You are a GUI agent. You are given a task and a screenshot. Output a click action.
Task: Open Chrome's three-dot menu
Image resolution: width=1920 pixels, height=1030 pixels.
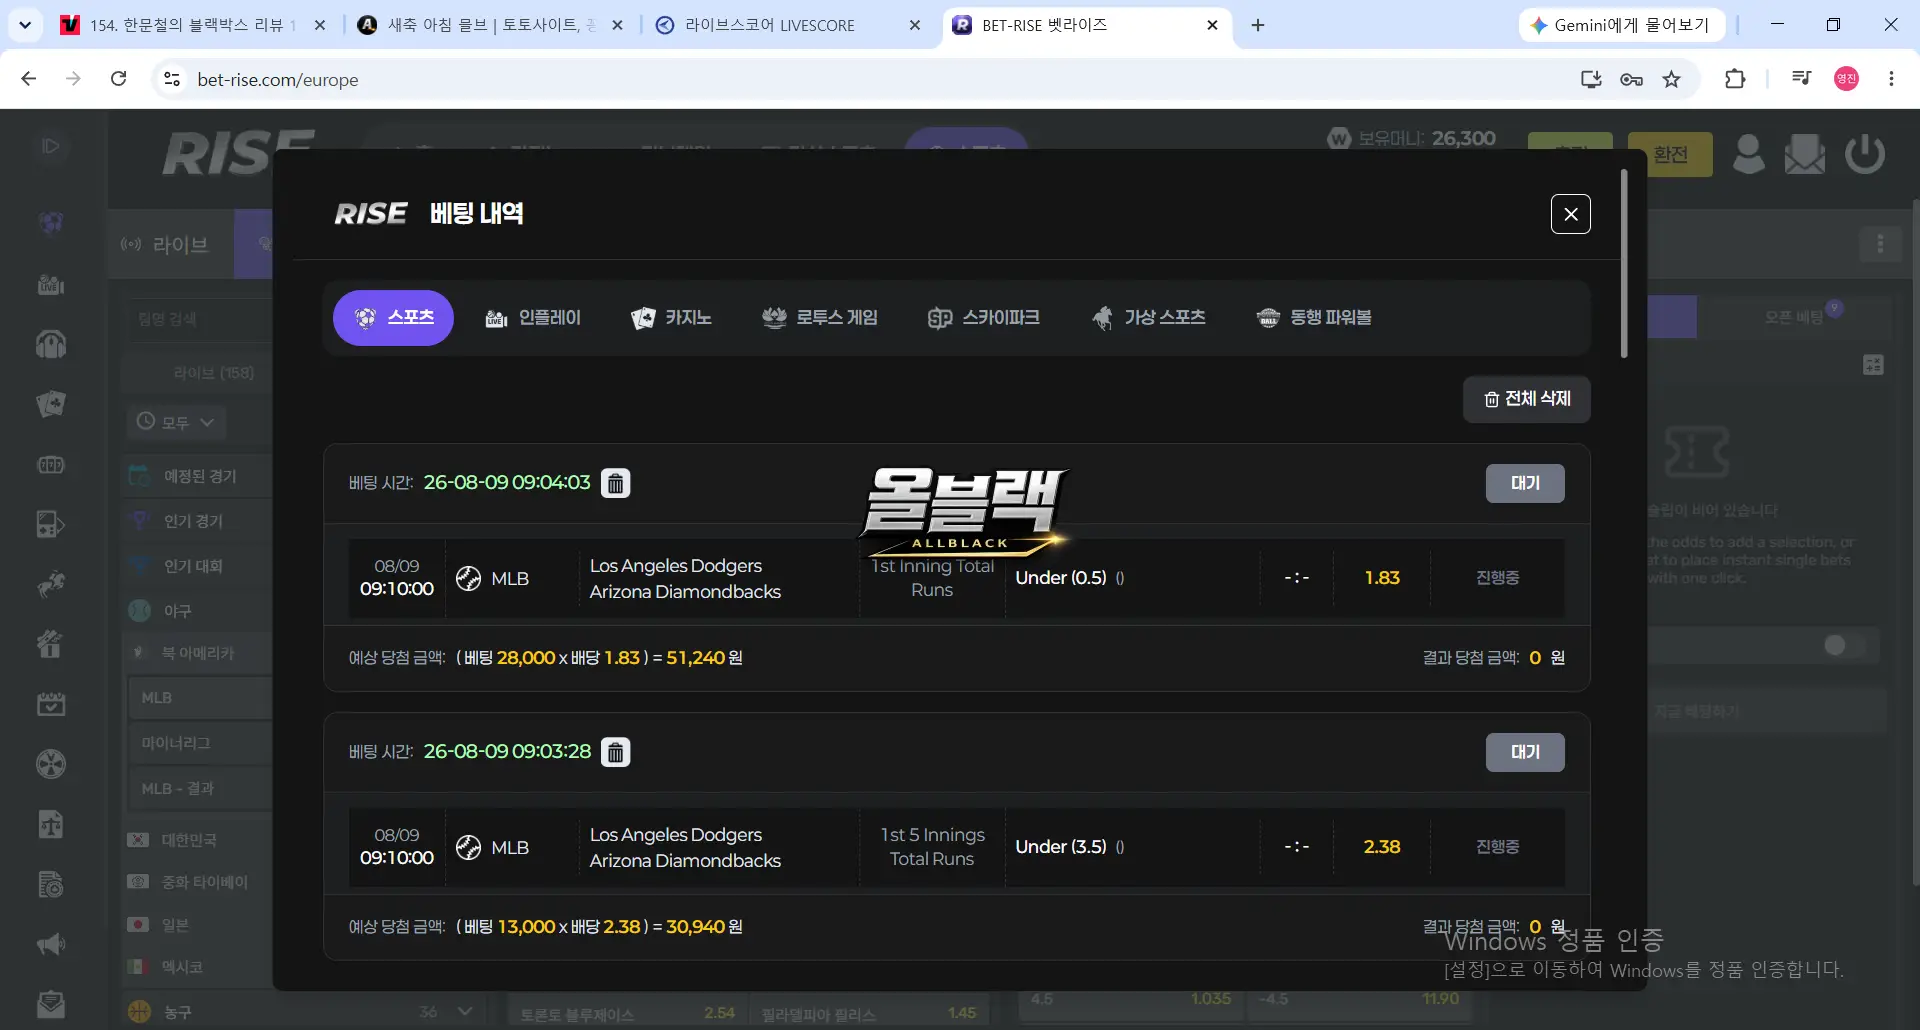pos(1891,79)
